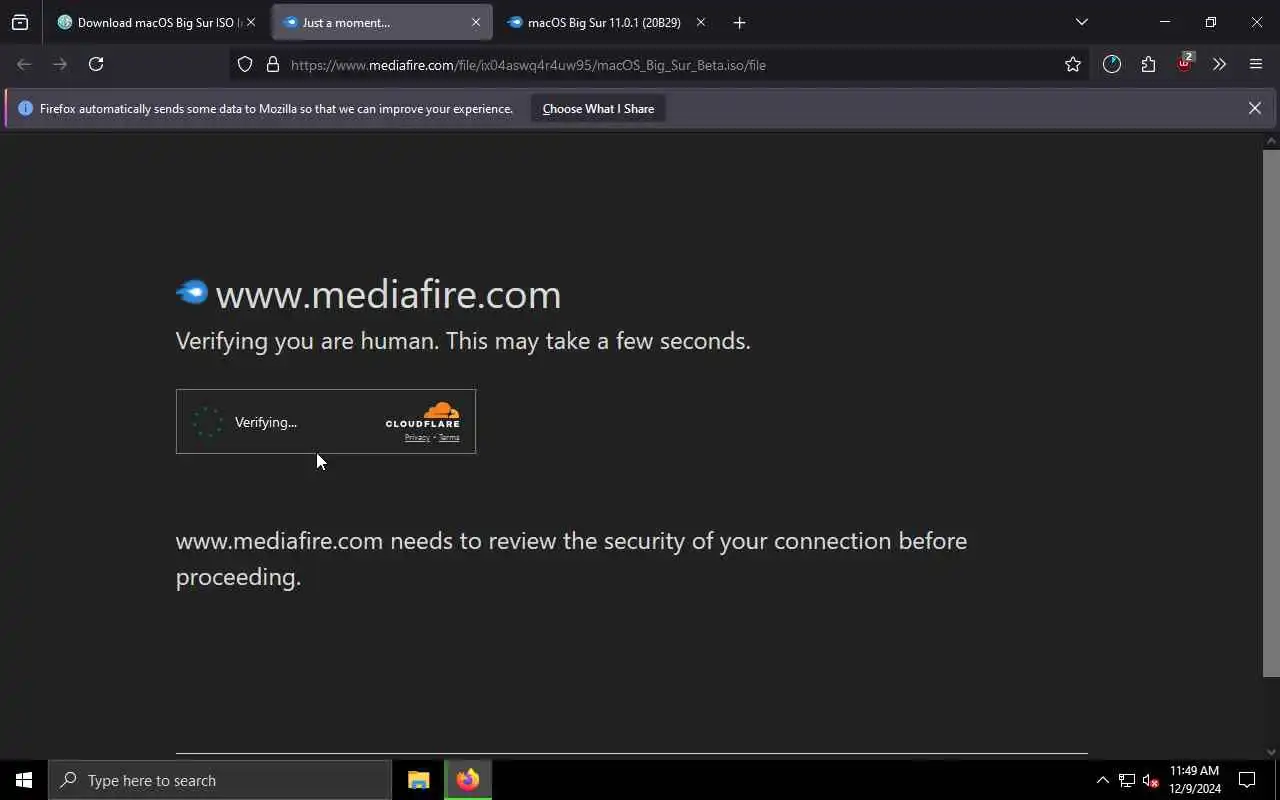This screenshot has height=800, width=1280.
Task: Open network status tray icon
Action: point(1127,780)
